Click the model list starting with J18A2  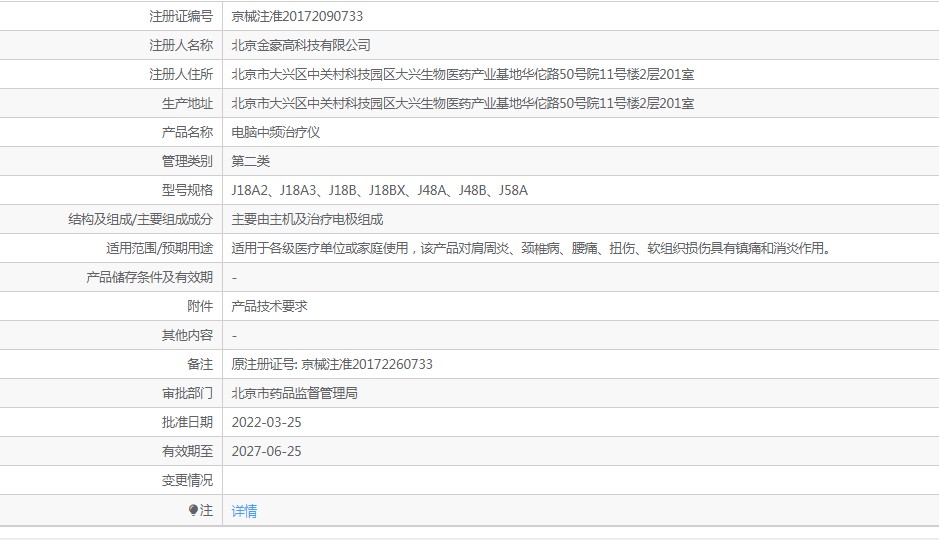380,190
